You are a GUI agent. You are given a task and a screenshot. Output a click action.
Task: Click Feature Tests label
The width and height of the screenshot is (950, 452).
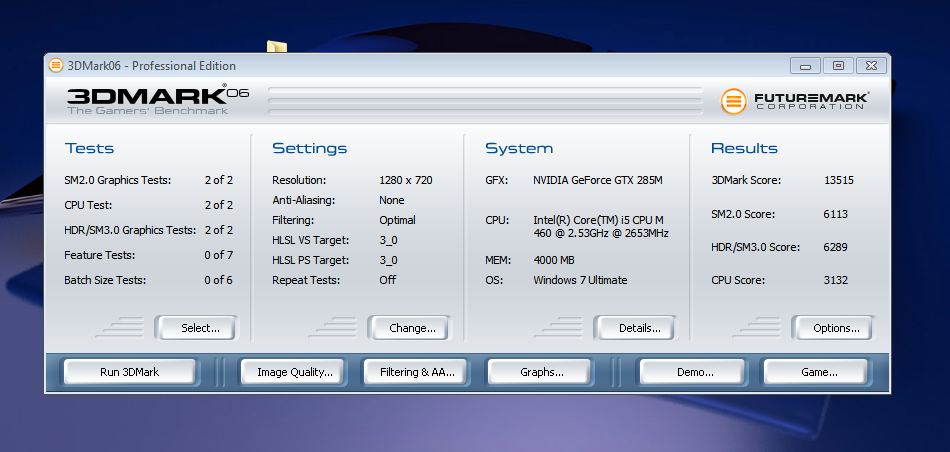click(x=99, y=255)
